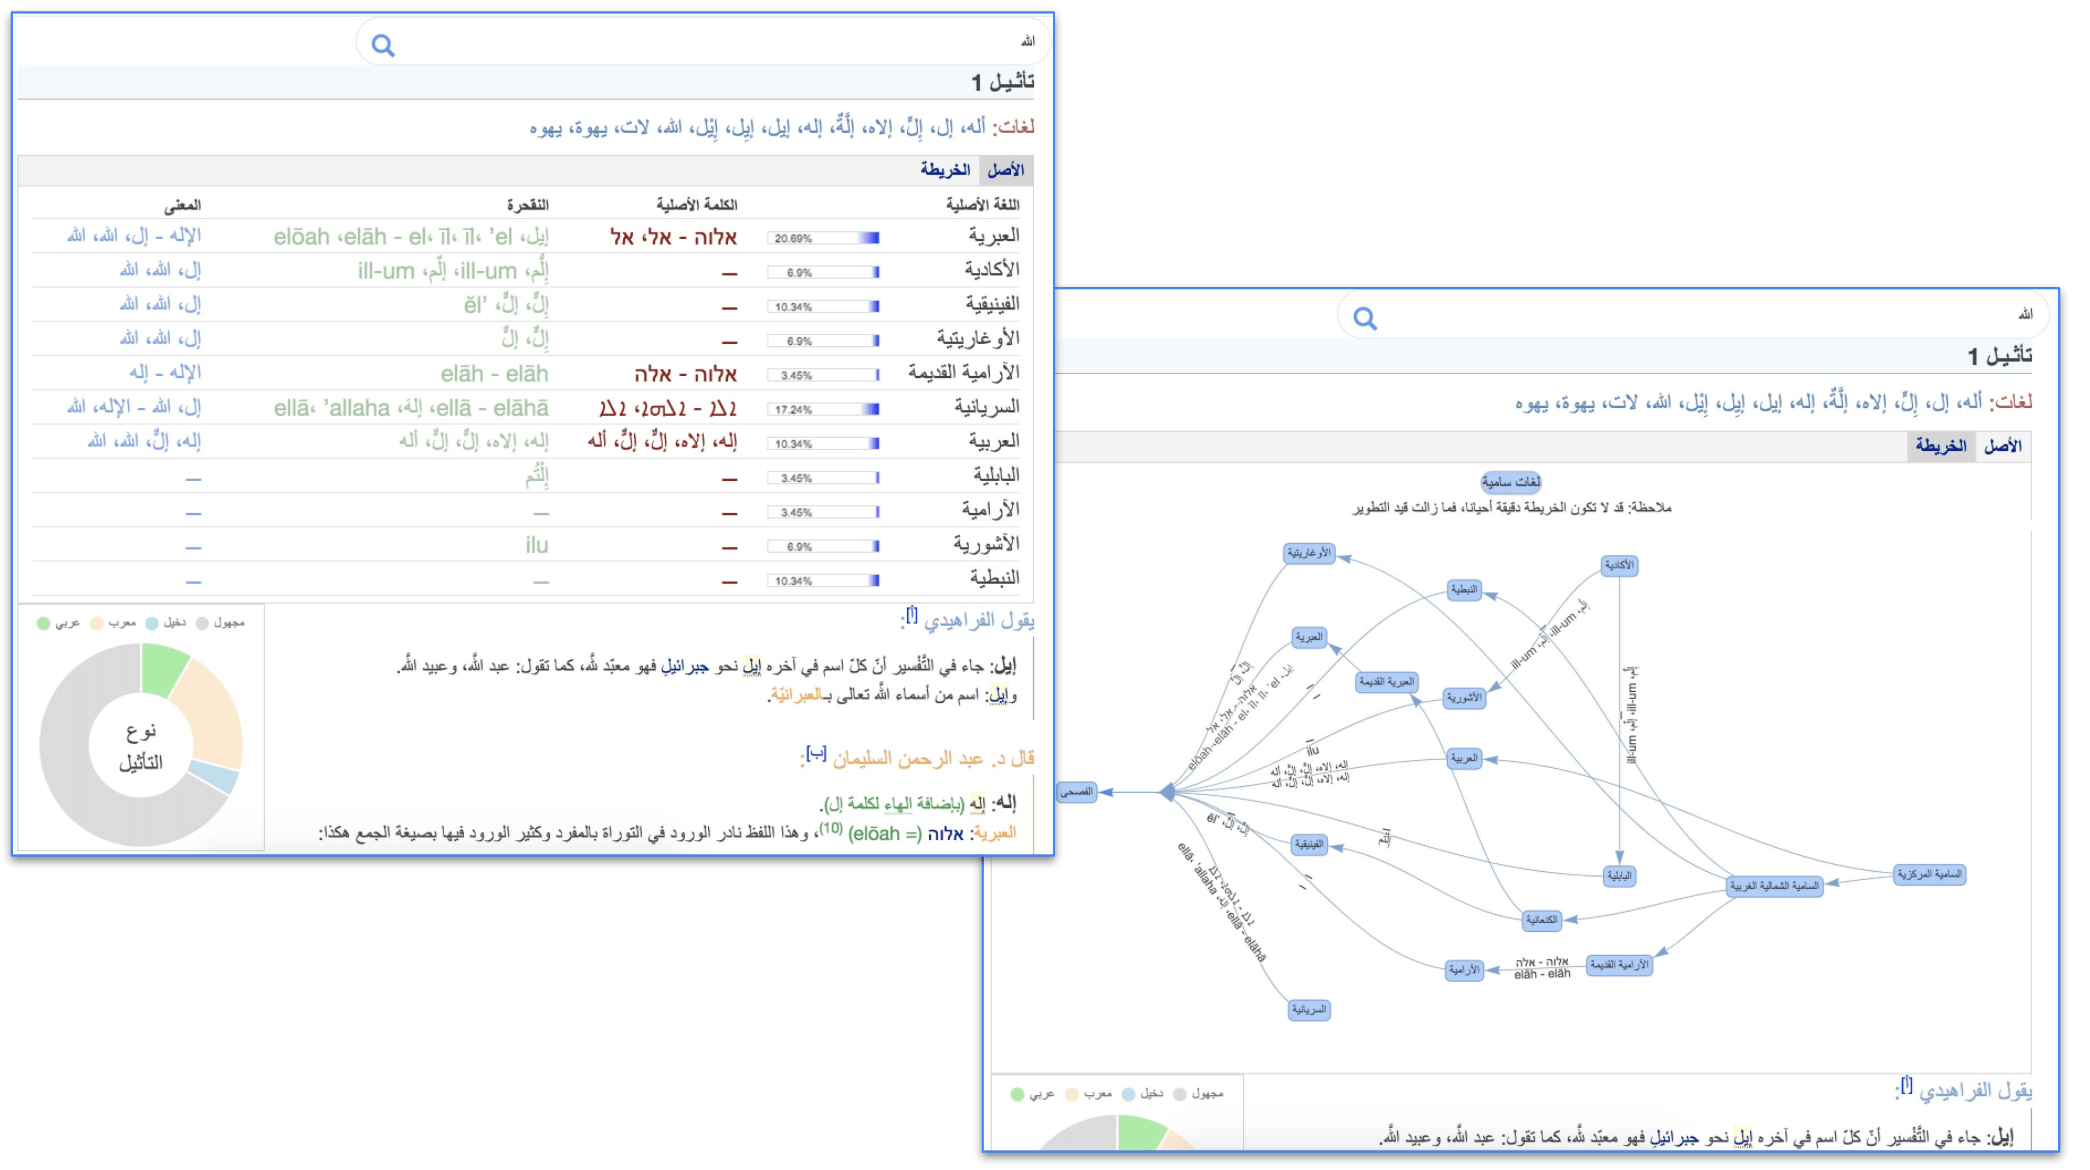This screenshot has height=1170, width=2090.
Task: Click the مجهول legend dot in table window
Action: pos(202,623)
